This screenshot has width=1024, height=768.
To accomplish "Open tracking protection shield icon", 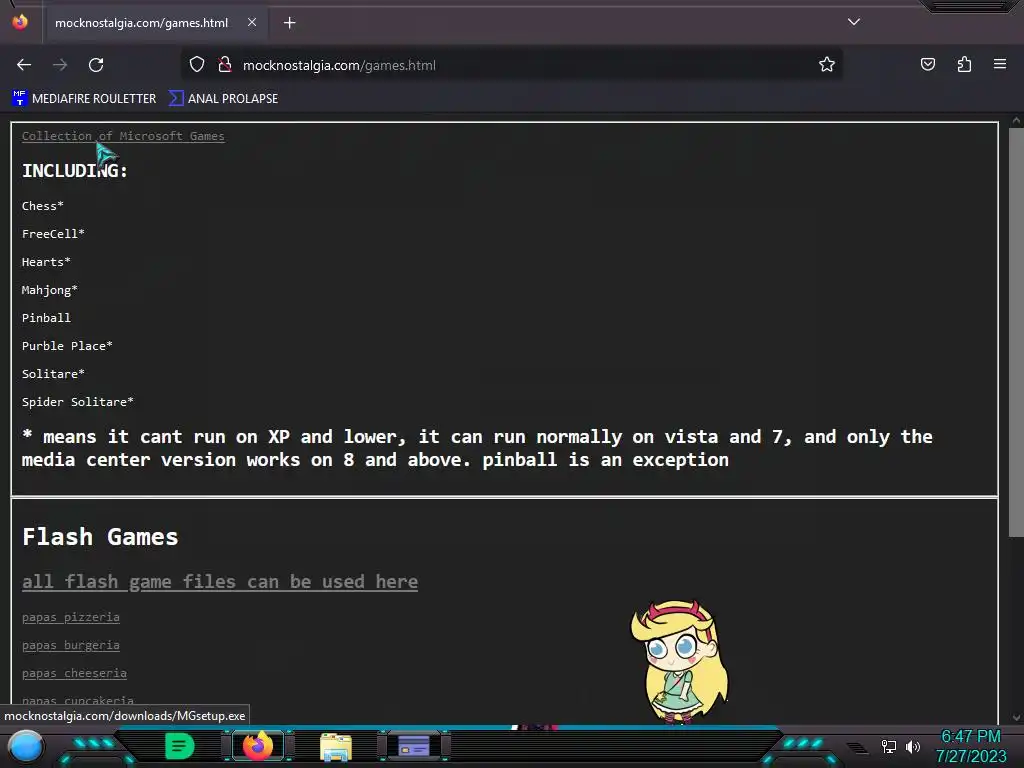I will click(x=197, y=65).
